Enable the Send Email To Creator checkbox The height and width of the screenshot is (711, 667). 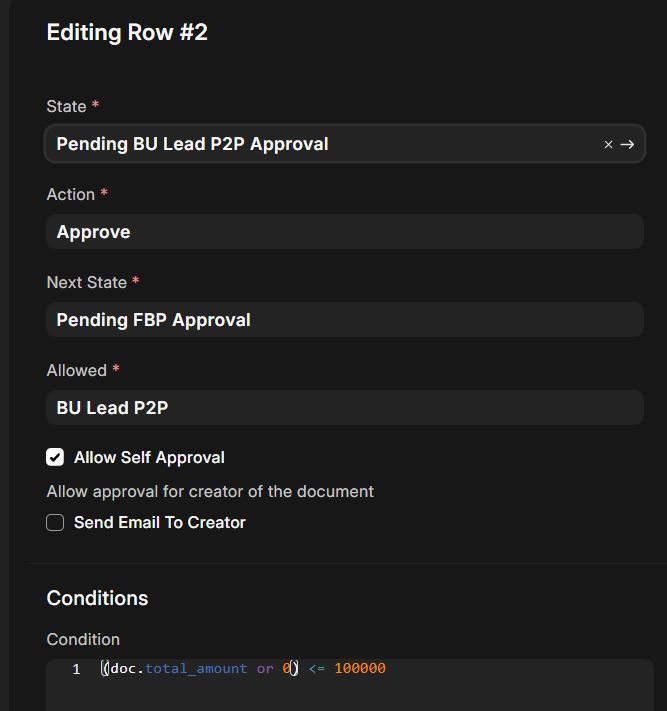point(55,523)
